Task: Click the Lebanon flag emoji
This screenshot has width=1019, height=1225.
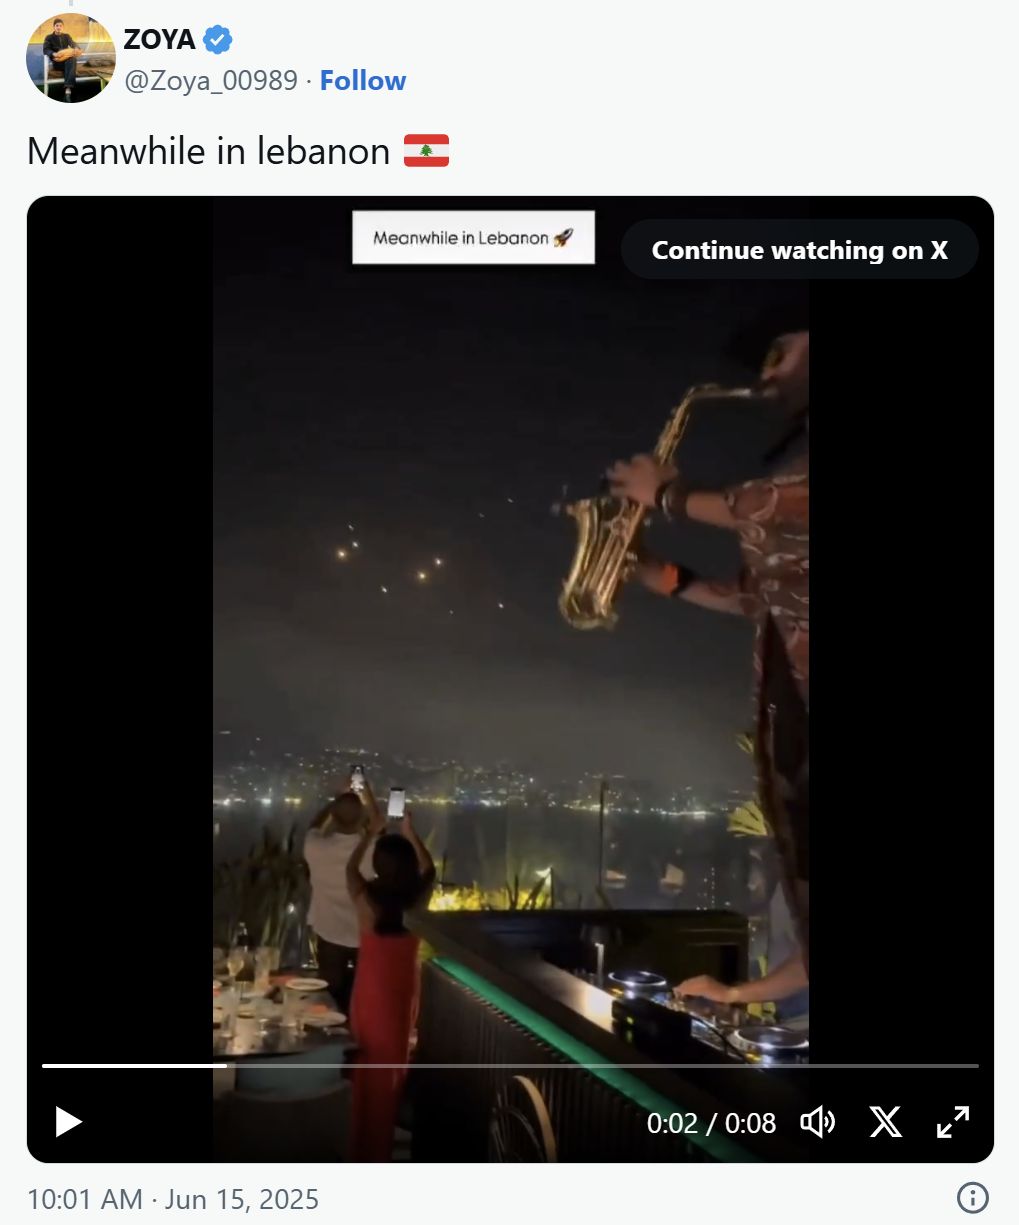Action: (x=427, y=151)
